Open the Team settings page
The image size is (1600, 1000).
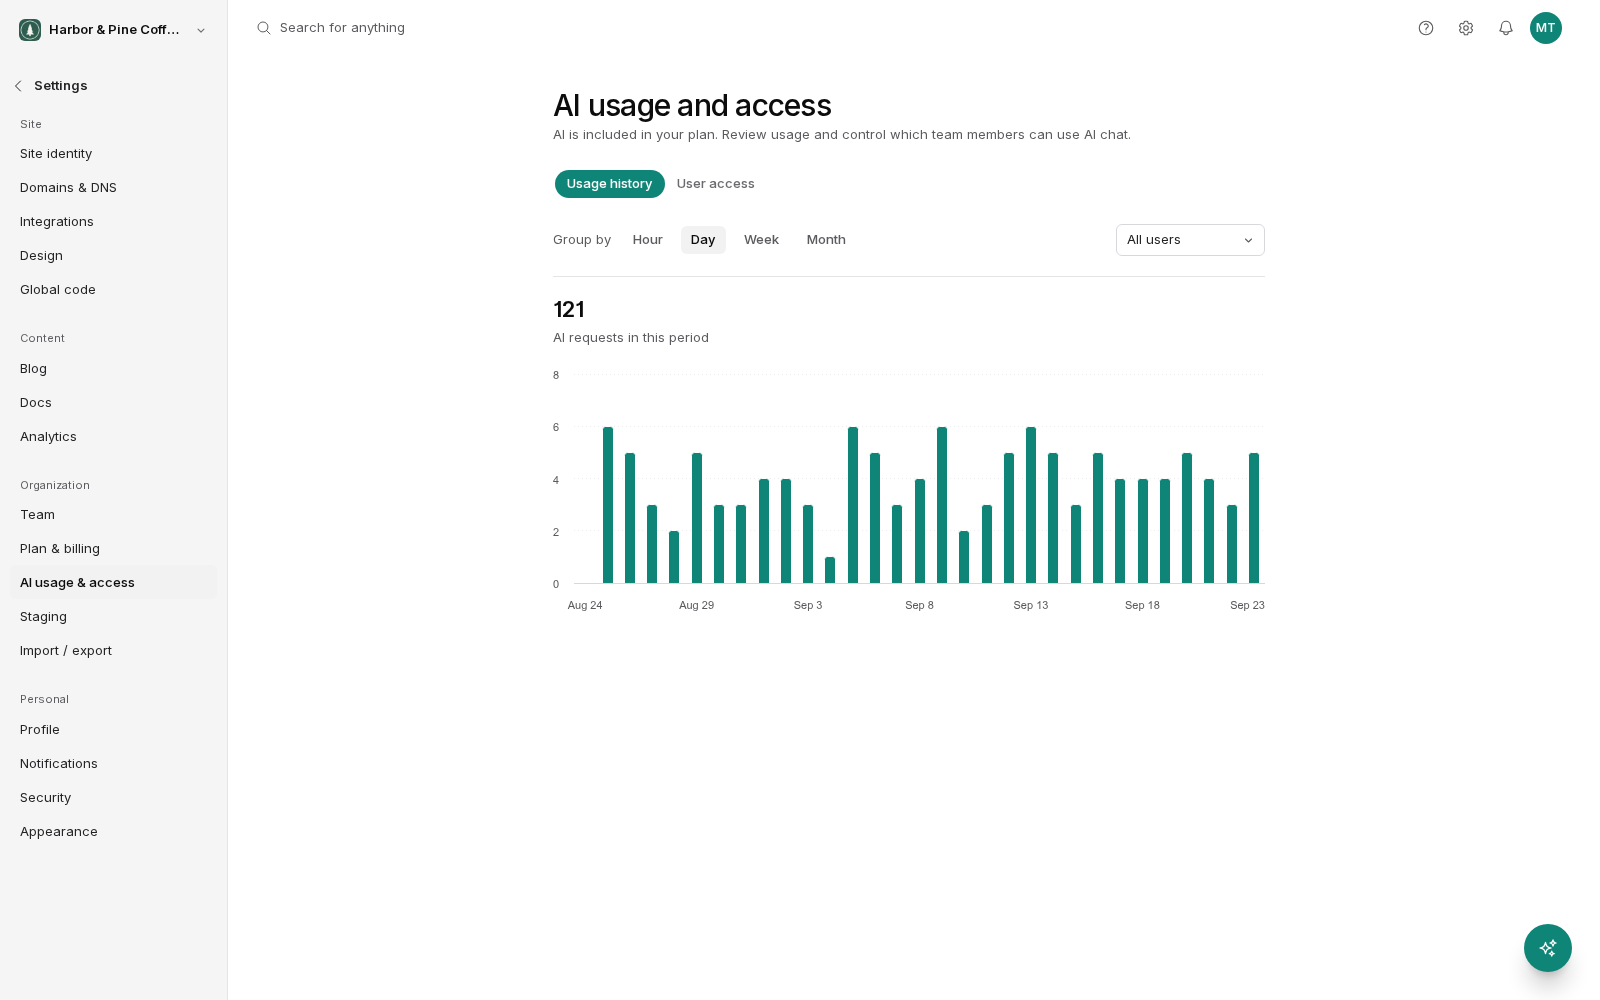113,515
